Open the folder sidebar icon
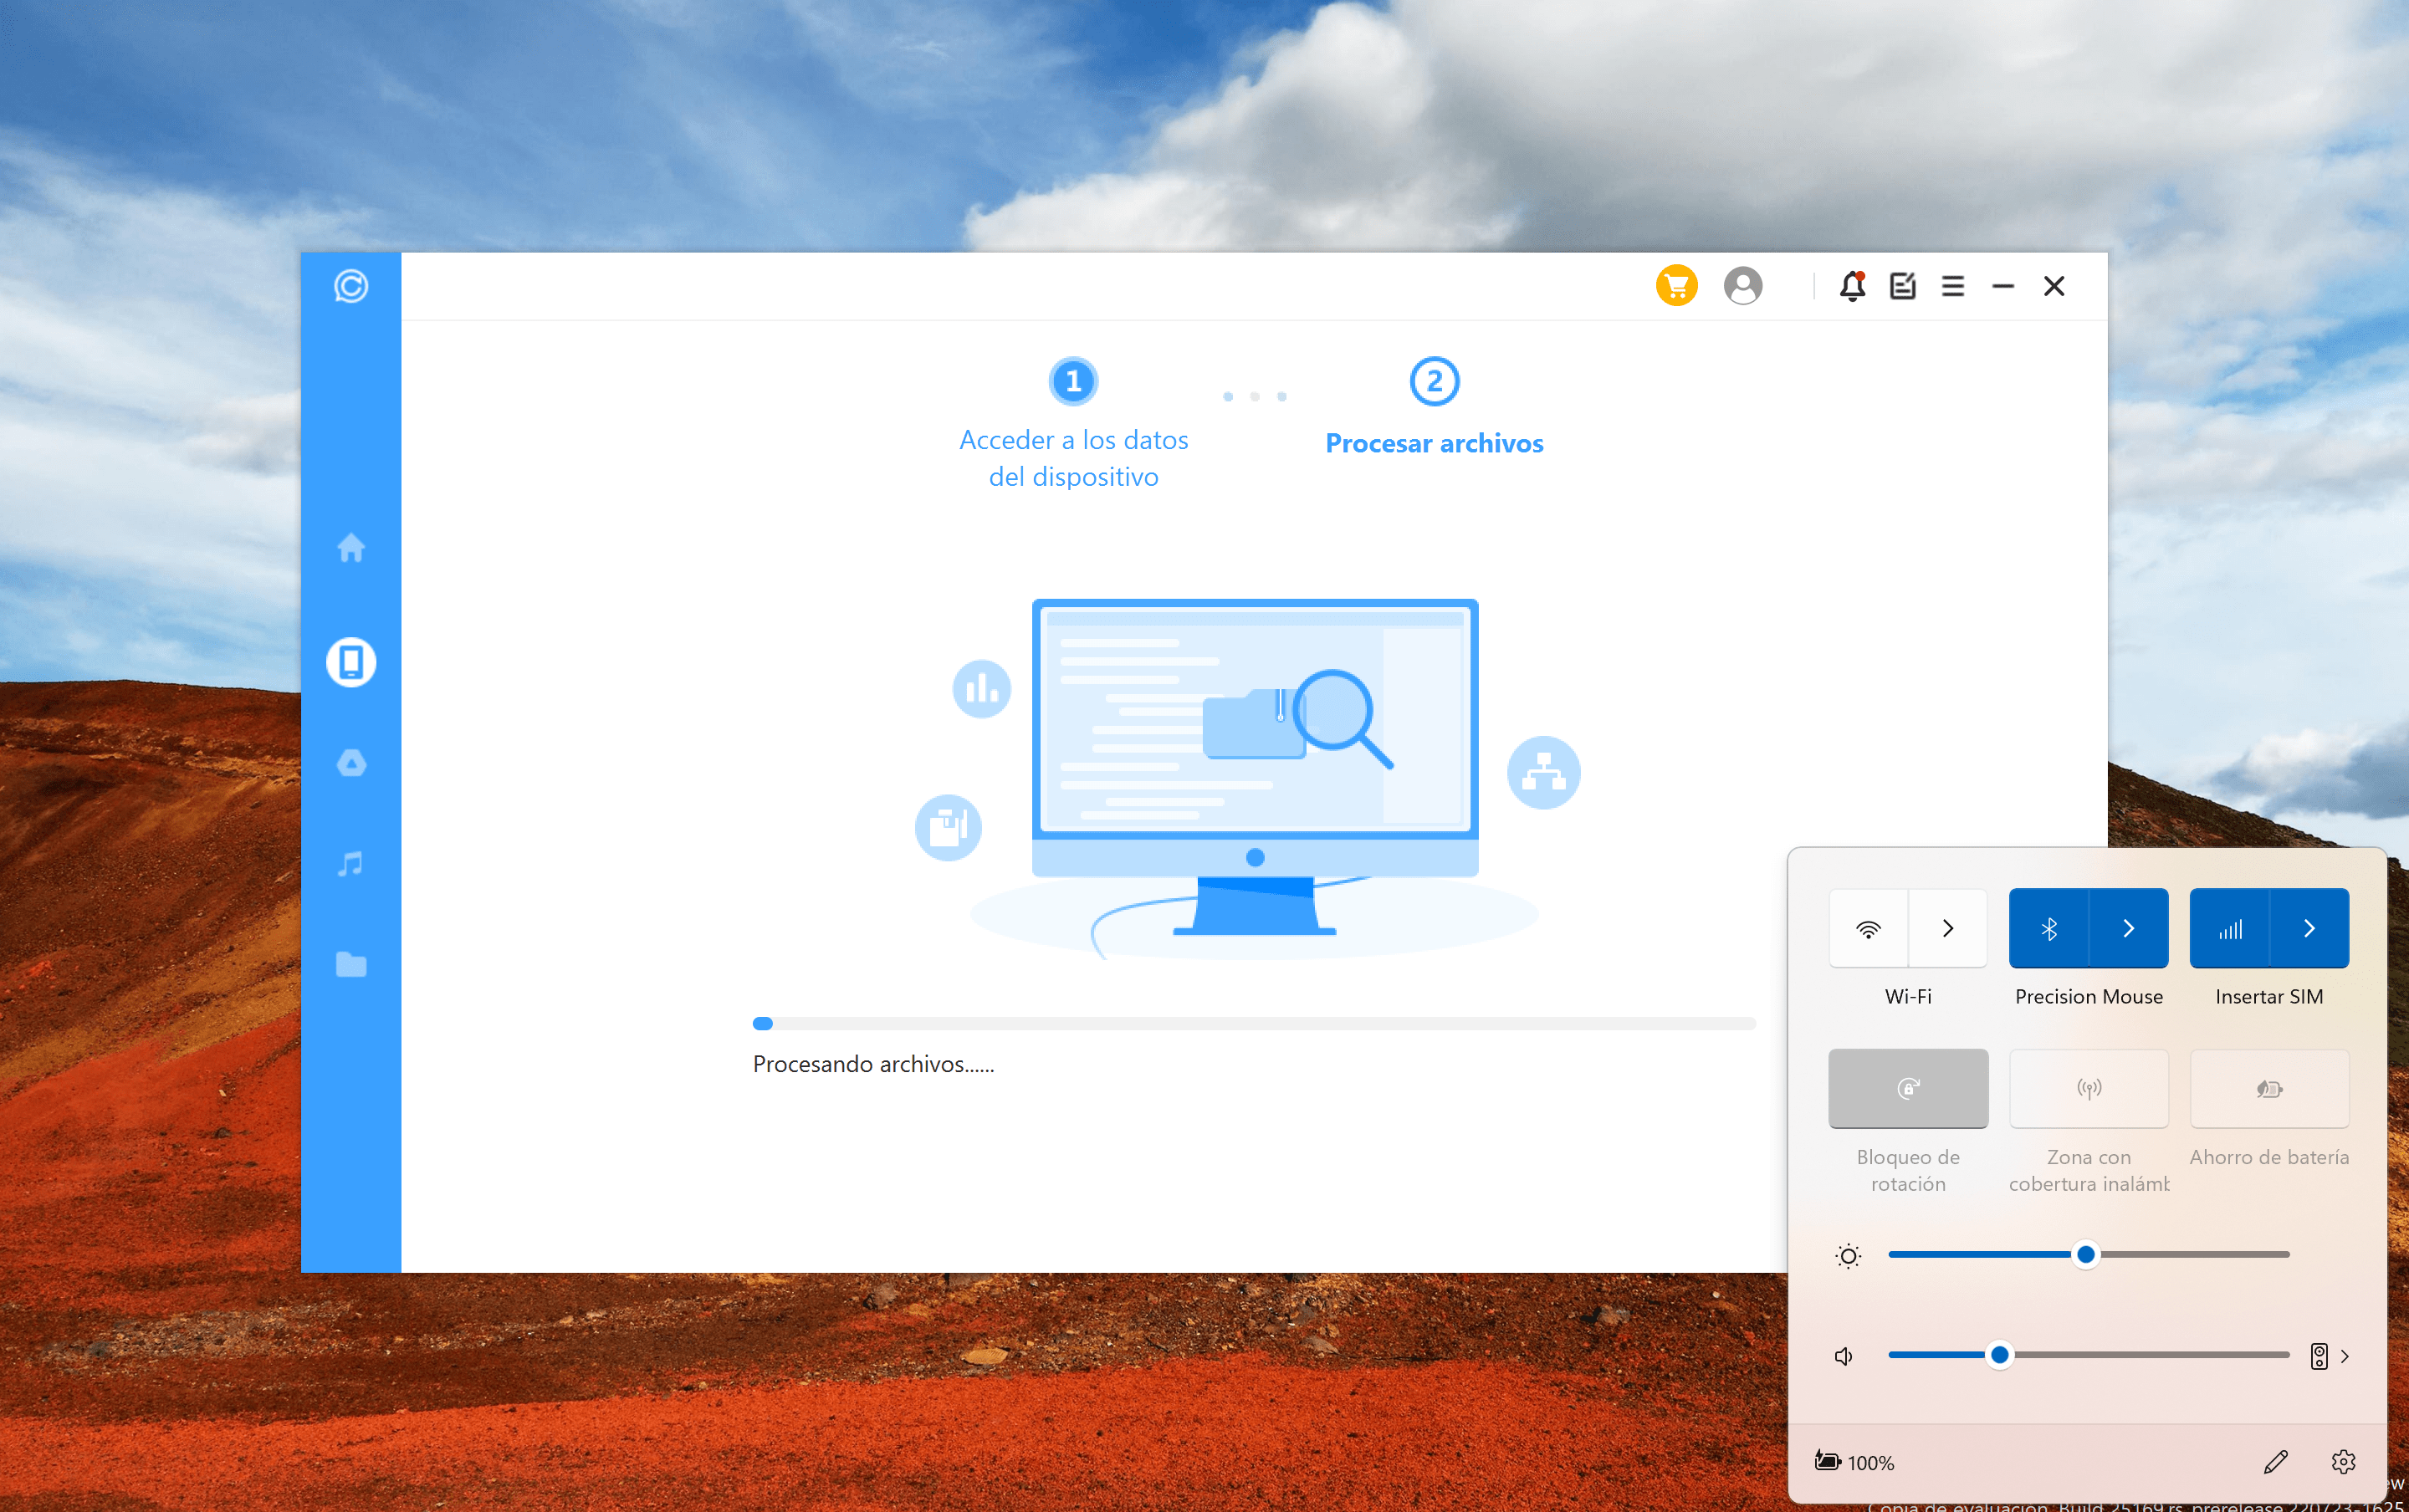 [x=350, y=964]
